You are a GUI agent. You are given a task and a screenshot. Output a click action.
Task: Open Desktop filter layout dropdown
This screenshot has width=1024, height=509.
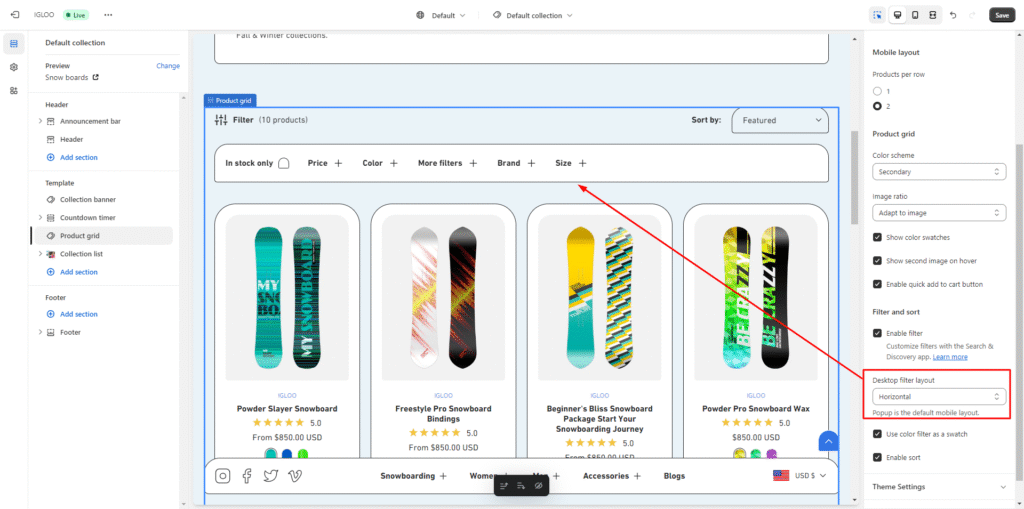pyautogui.click(x=938, y=397)
